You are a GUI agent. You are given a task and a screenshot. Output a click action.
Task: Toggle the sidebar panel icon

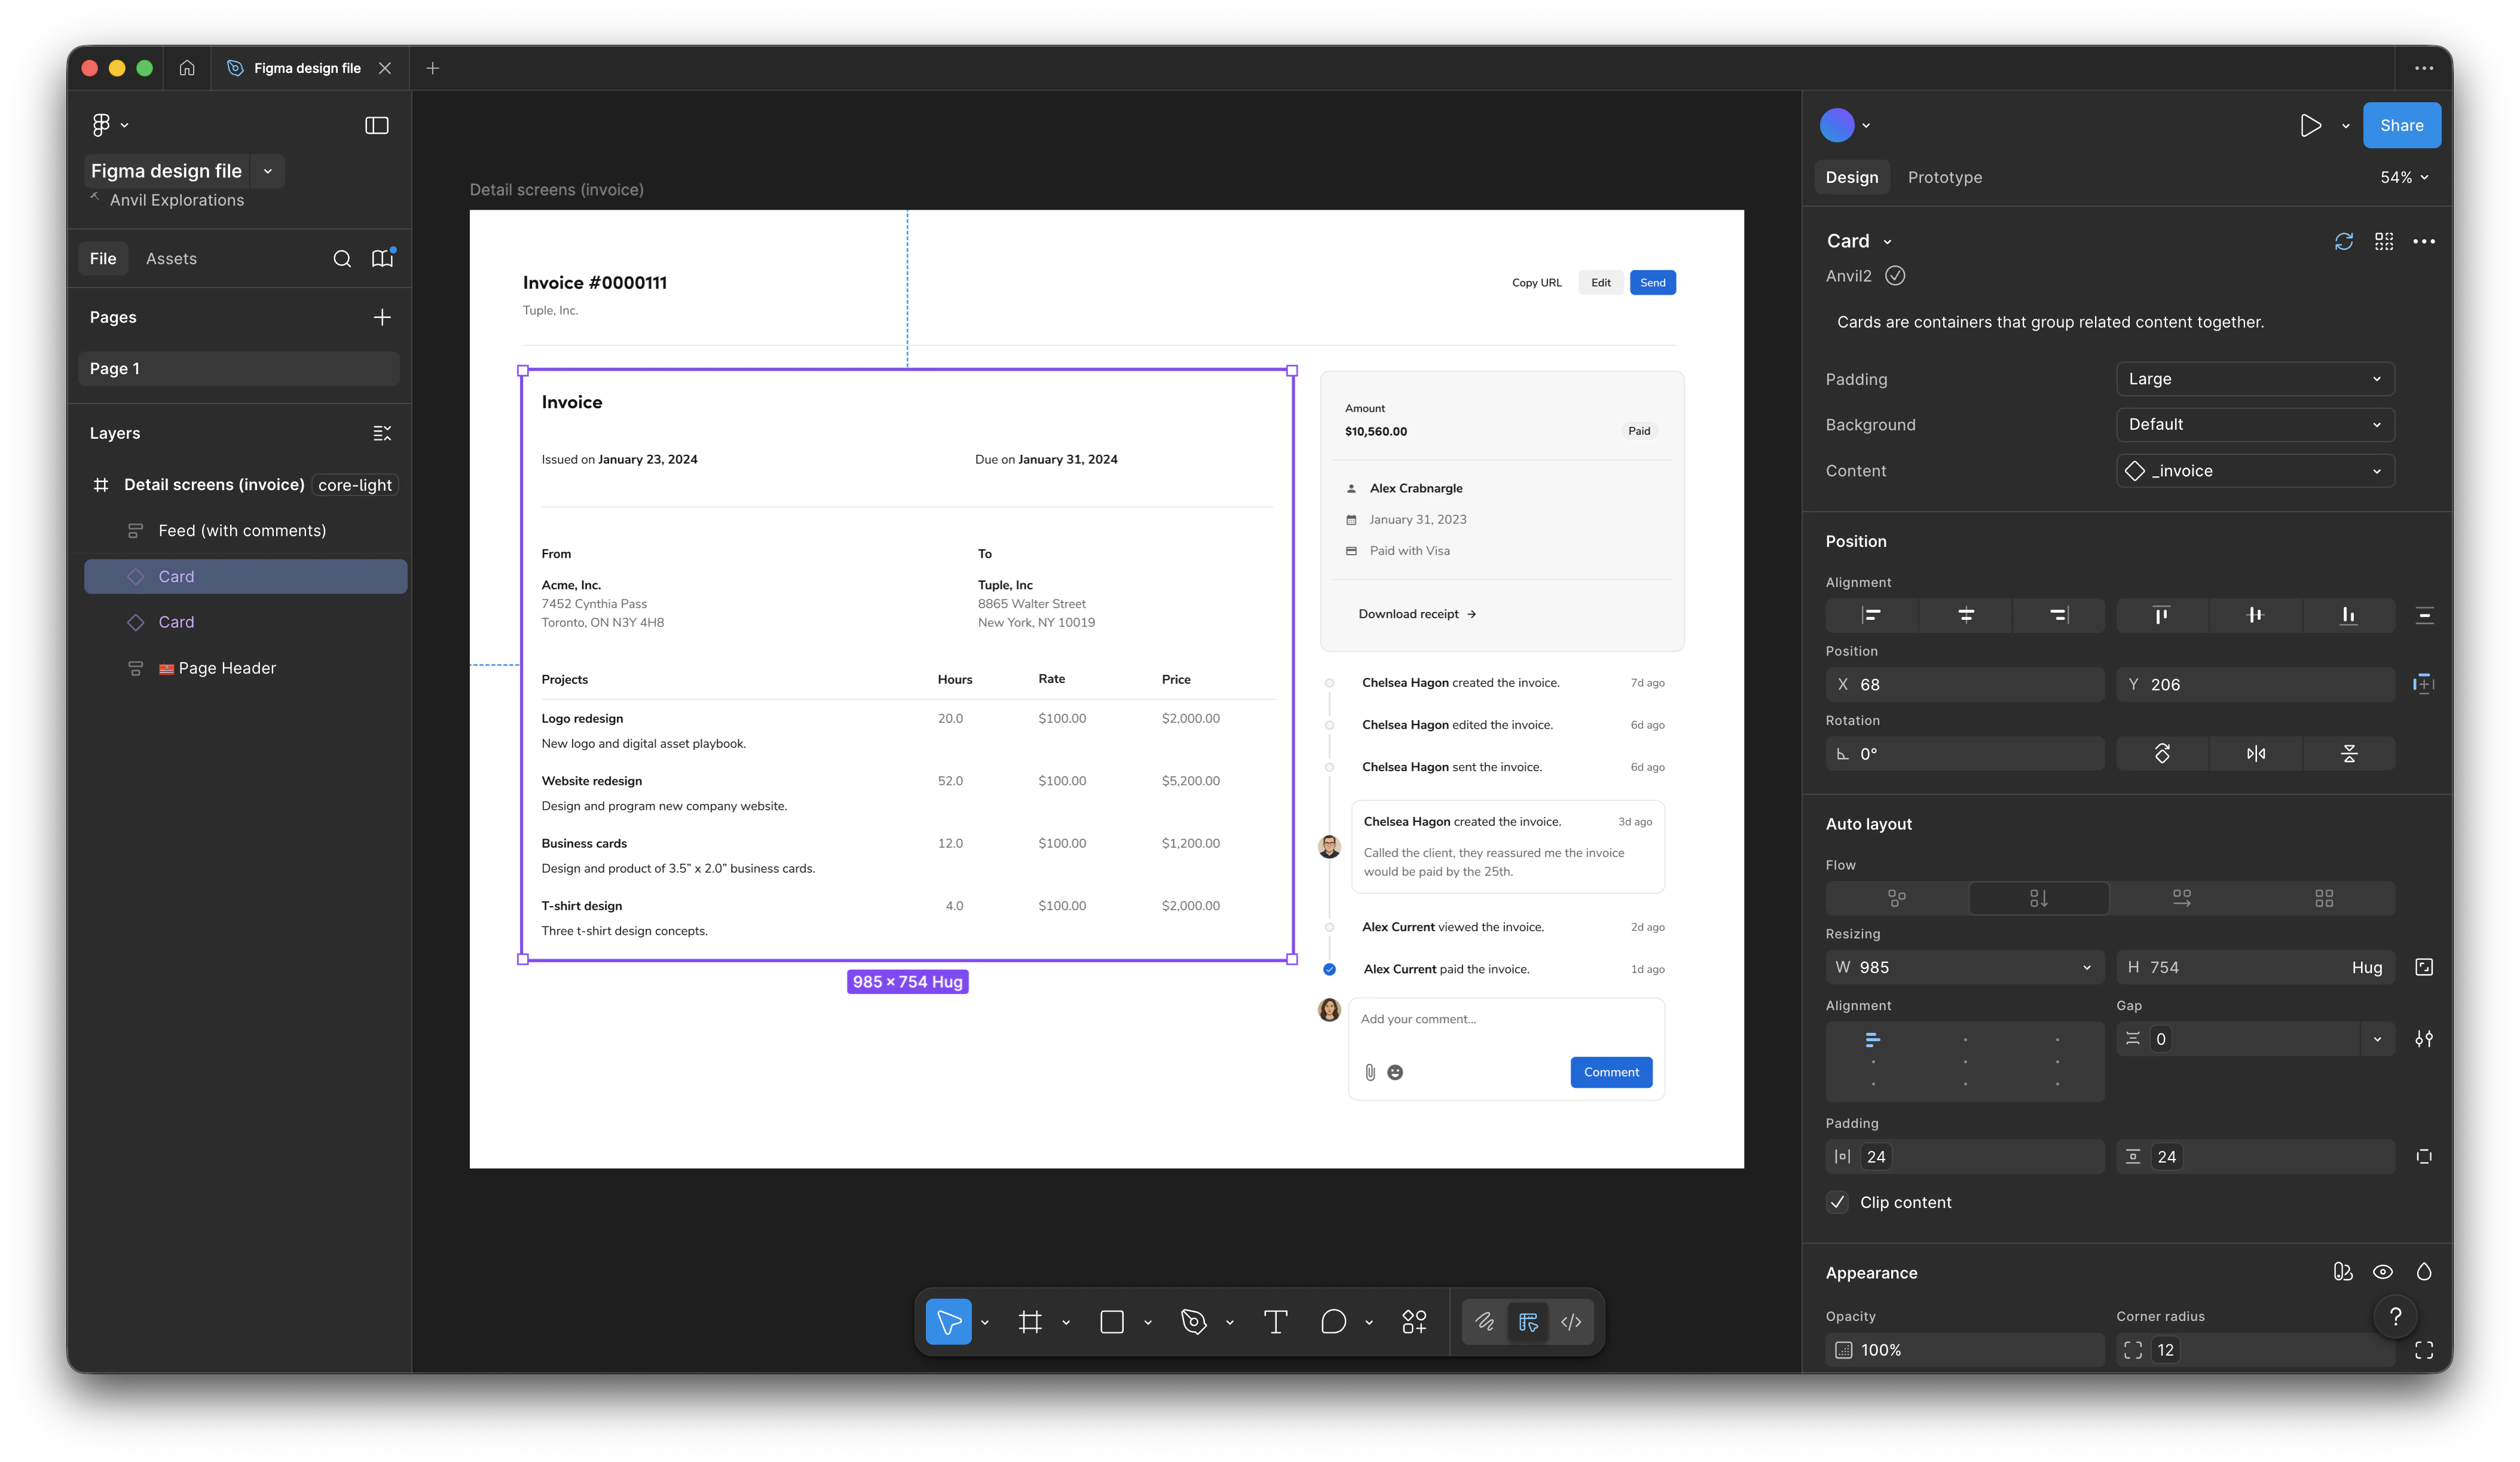pyautogui.click(x=377, y=125)
